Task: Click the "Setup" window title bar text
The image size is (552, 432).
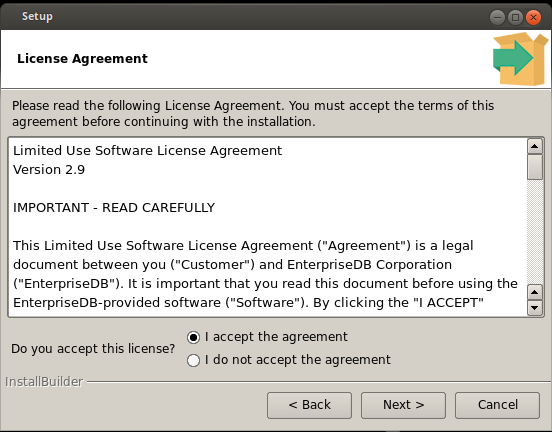Action: coord(37,17)
